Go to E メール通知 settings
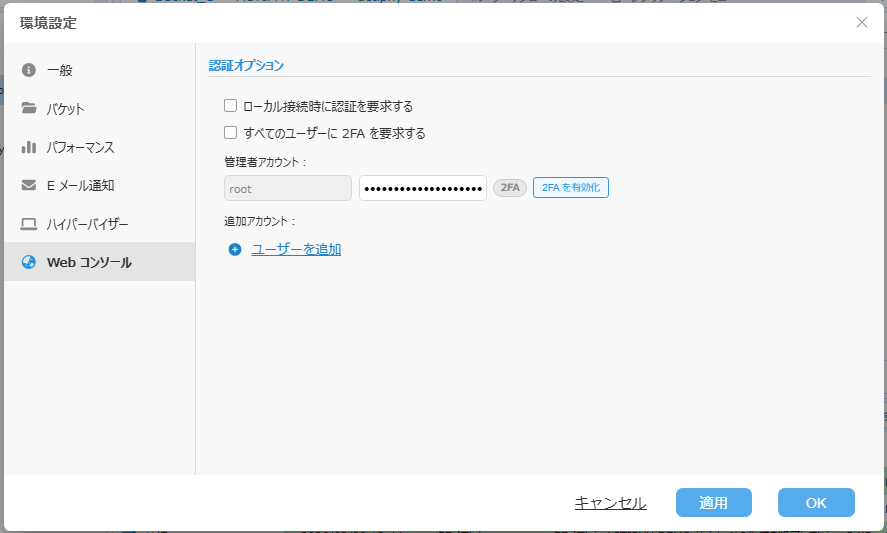This screenshot has height=533, width=887. 100,186
